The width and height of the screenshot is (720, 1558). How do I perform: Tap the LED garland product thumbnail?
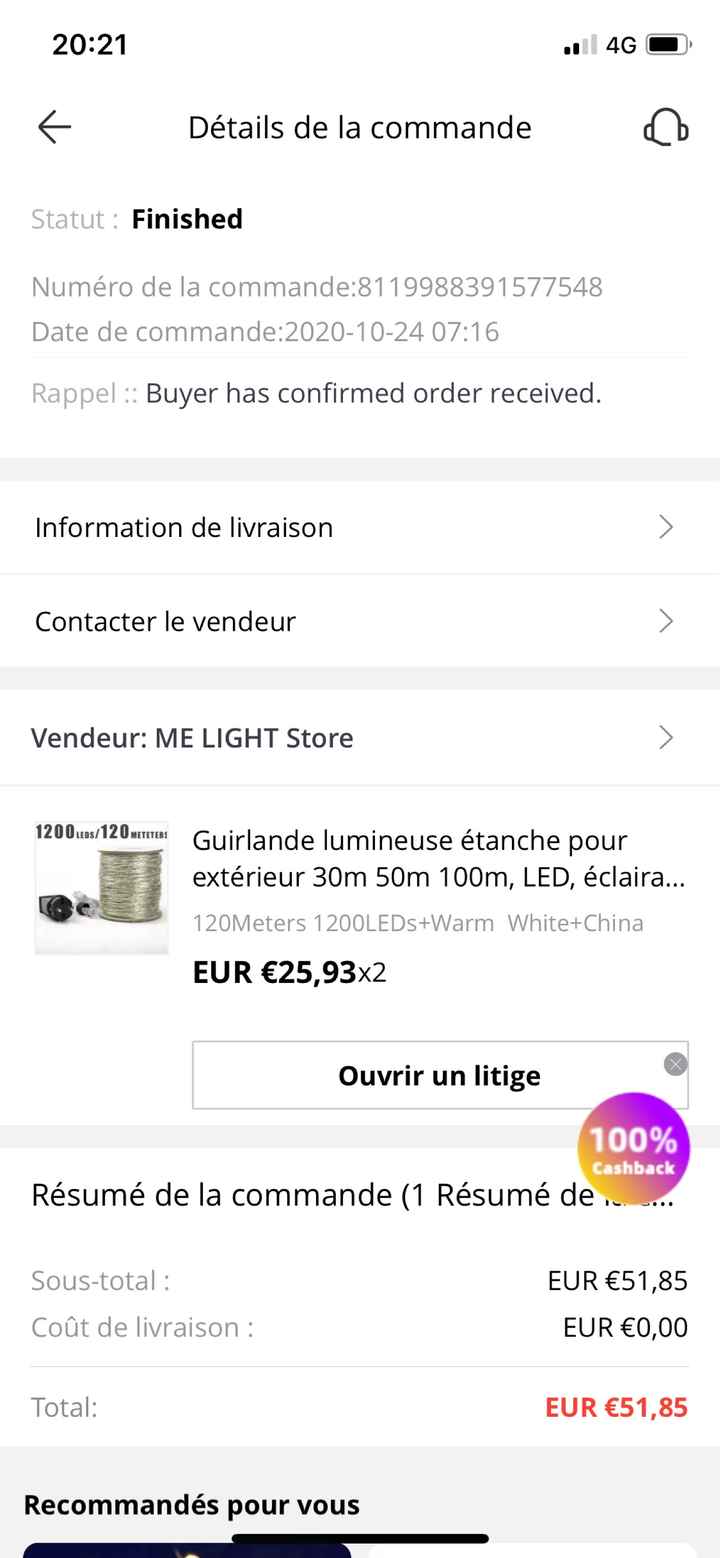101,887
